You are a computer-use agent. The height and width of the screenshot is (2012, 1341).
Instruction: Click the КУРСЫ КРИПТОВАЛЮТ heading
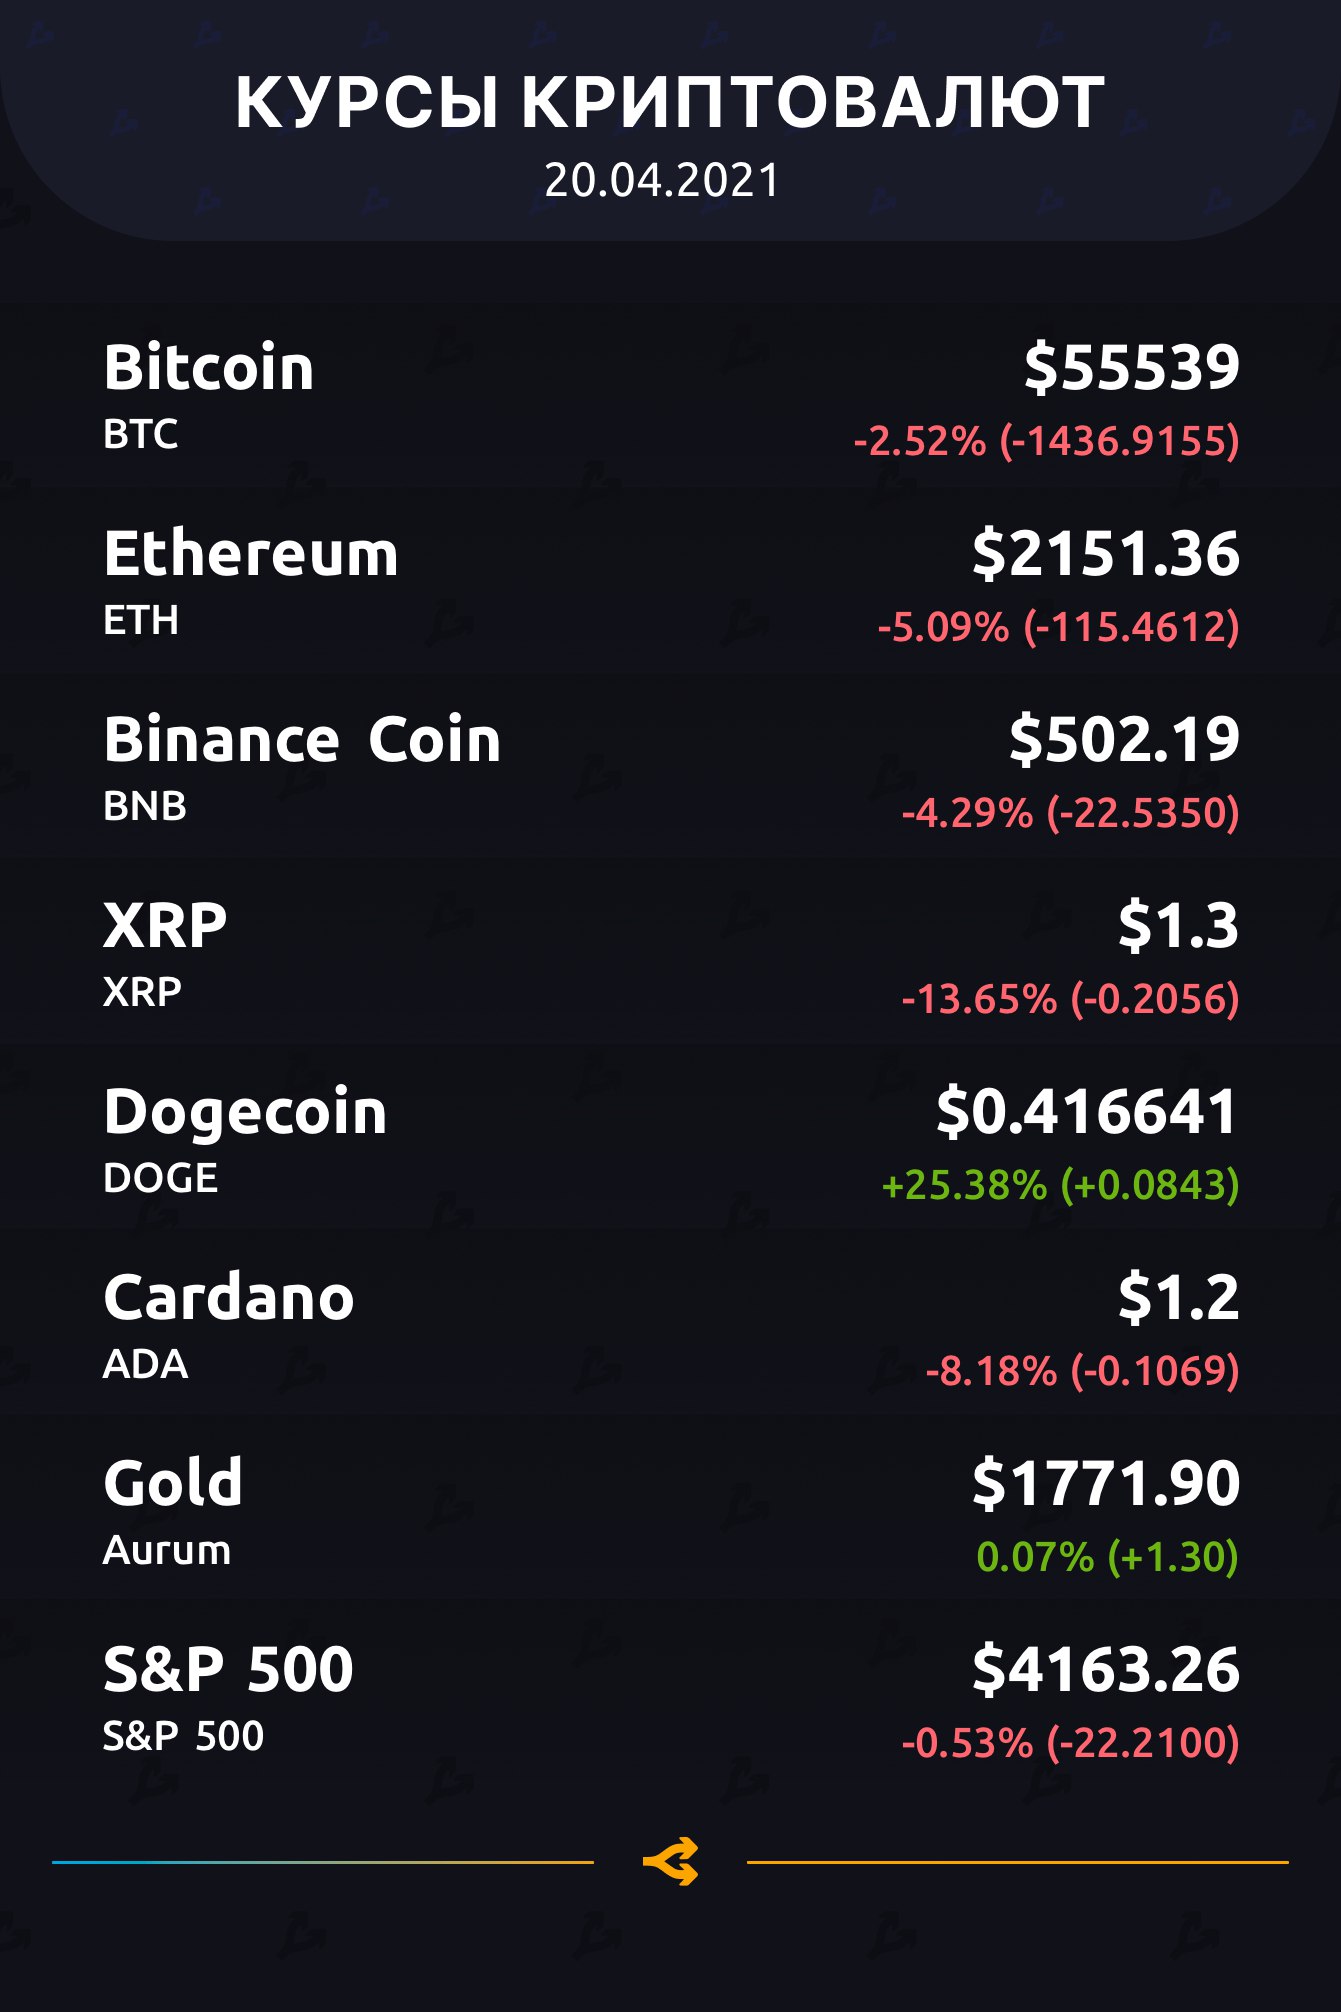point(670,103)
